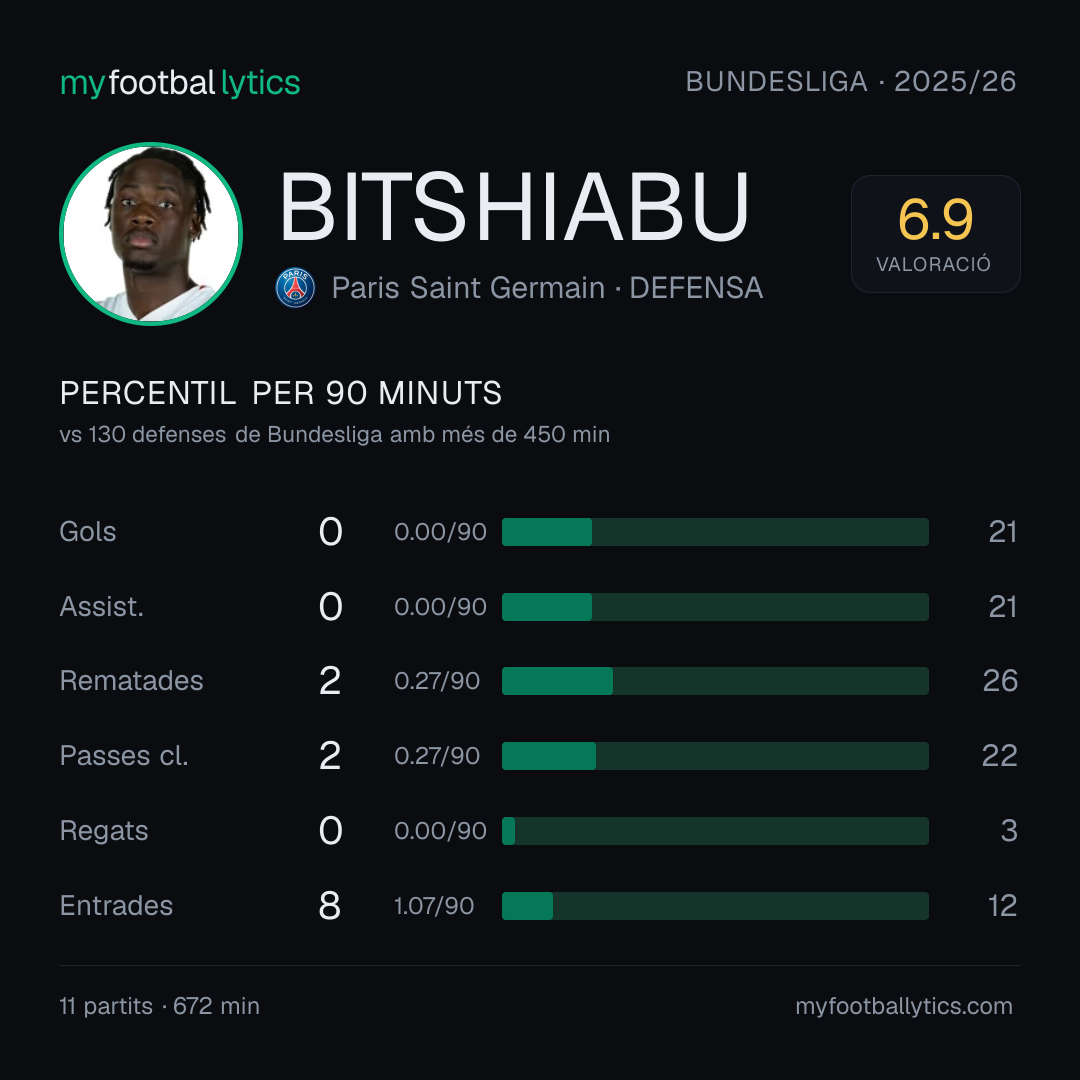Click the Entrades percentile bar

(715, 906)
